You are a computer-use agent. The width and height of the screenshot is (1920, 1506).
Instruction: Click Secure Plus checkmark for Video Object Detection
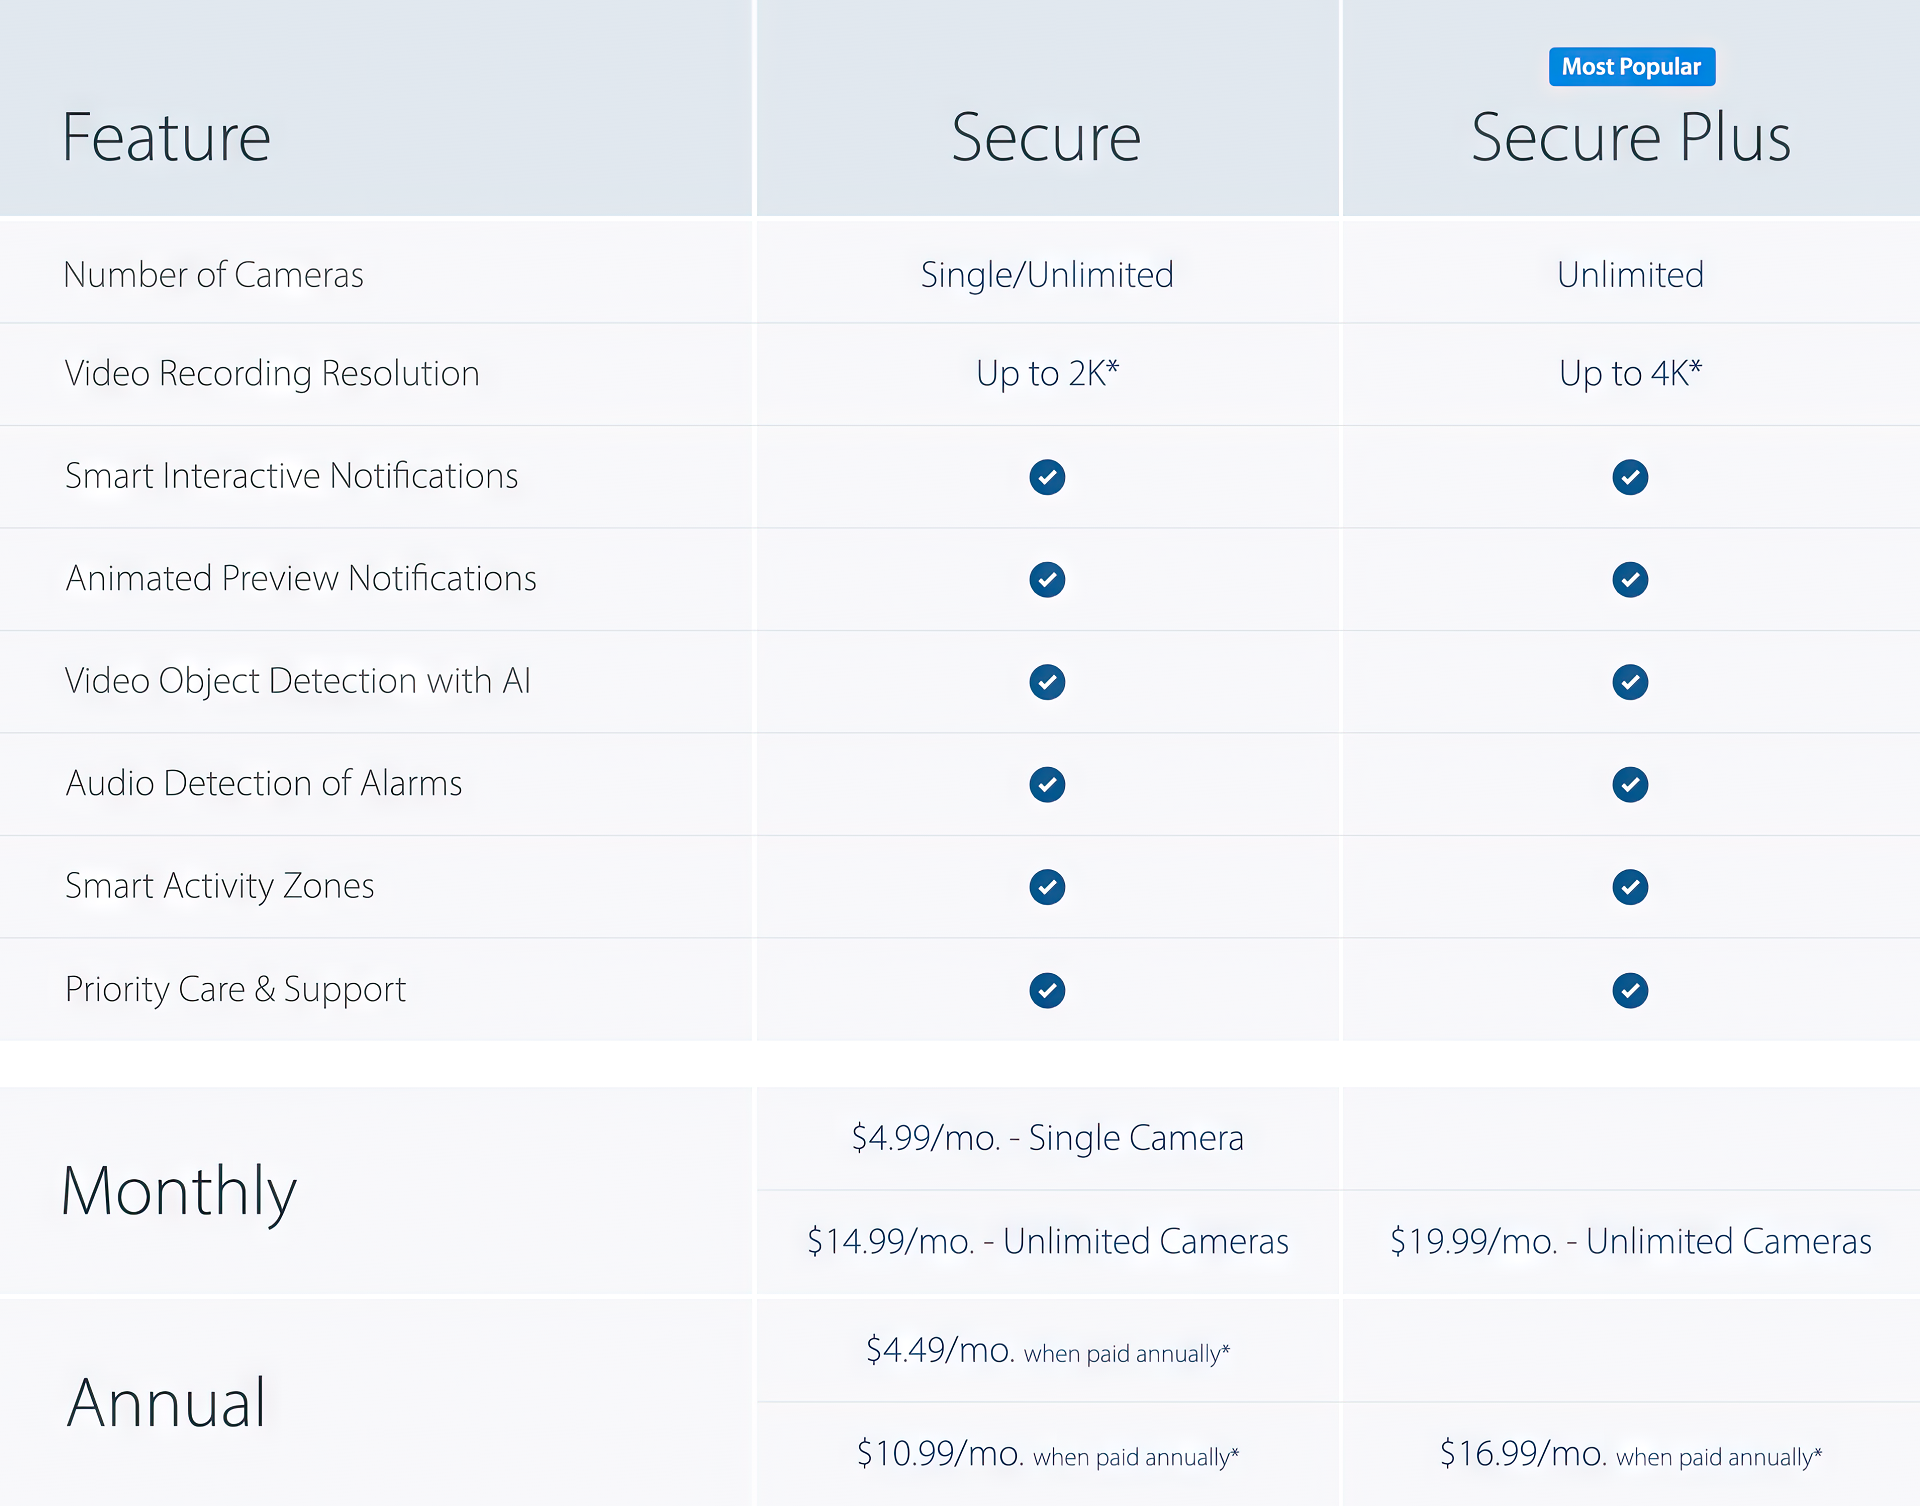(1630, 682)
